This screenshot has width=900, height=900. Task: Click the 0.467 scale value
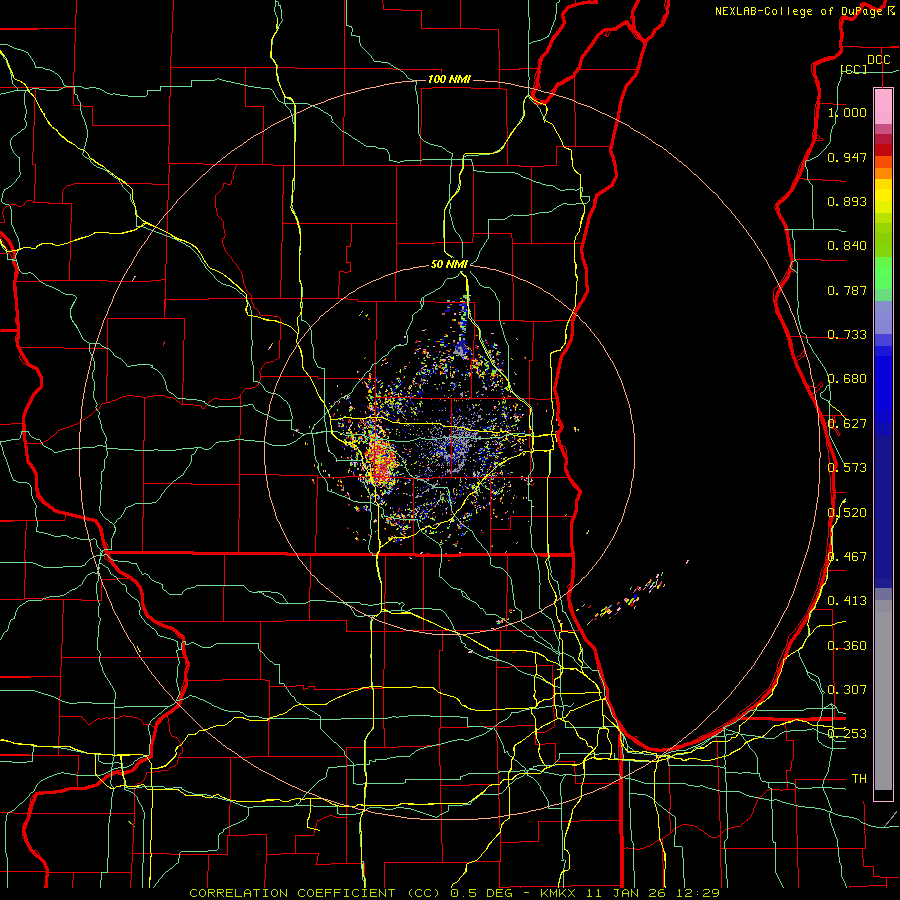click(847, 557)
